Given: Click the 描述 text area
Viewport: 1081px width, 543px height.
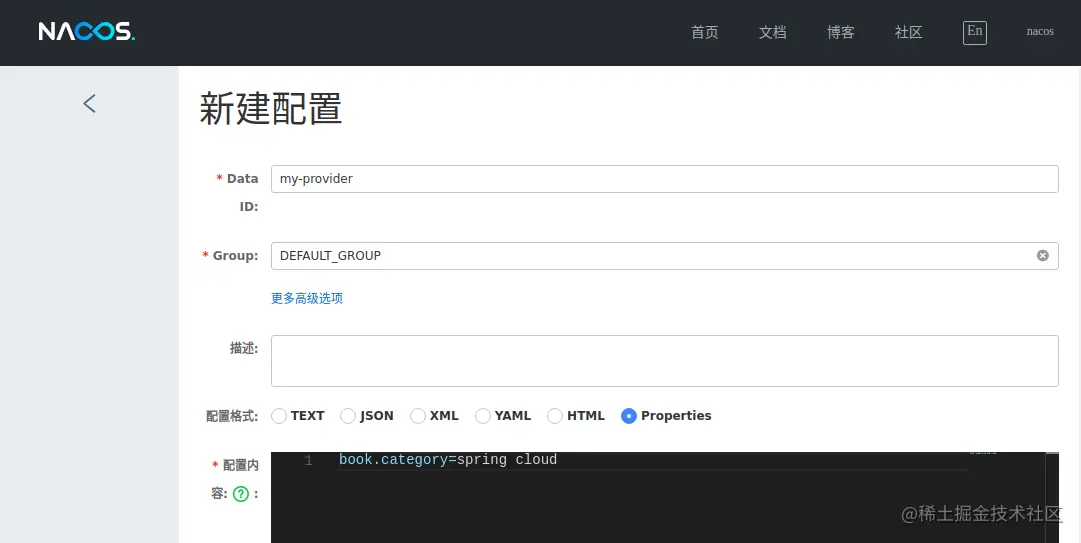Looking at the screenshot, I should (x=665, y=361).
